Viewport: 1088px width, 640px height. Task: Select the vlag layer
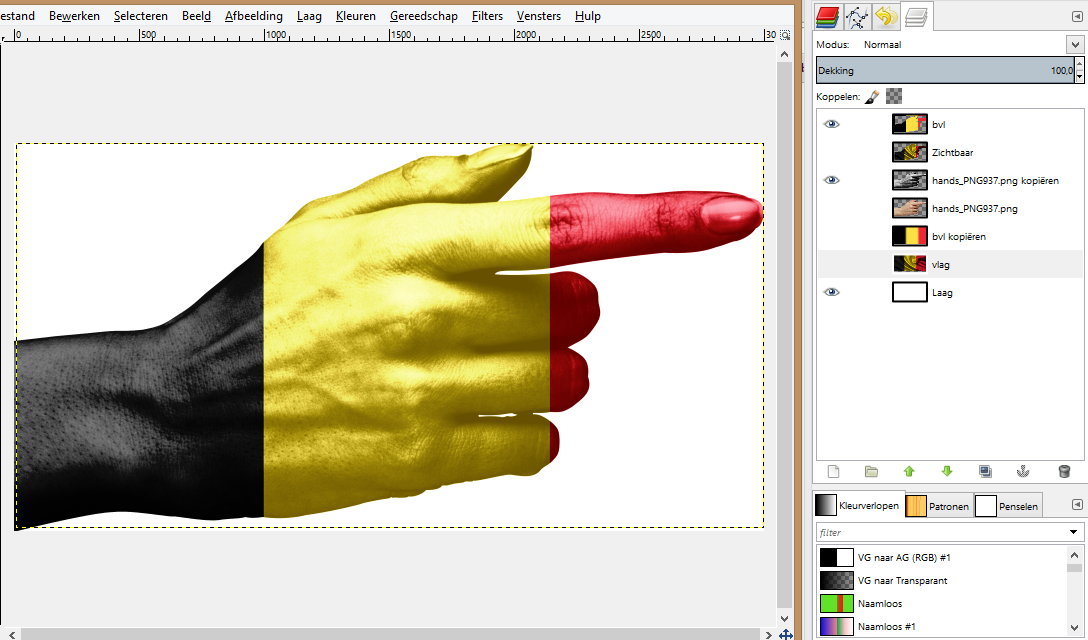tap(940, 264)
